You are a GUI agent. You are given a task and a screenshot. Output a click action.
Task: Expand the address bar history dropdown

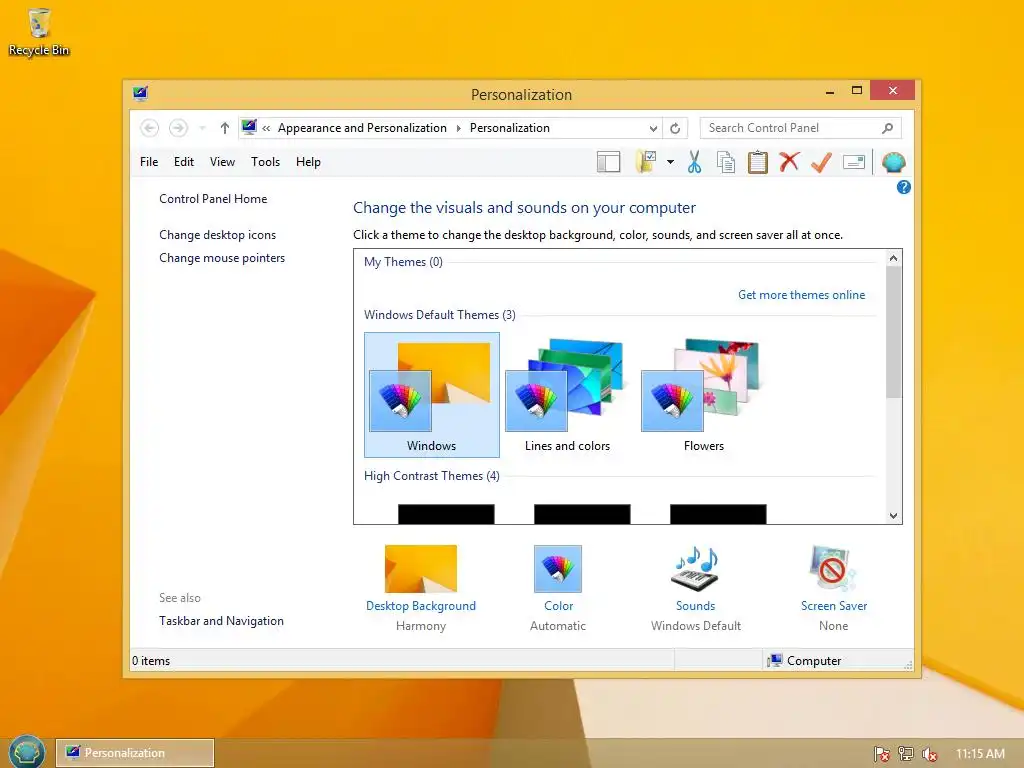coord(653,129)
